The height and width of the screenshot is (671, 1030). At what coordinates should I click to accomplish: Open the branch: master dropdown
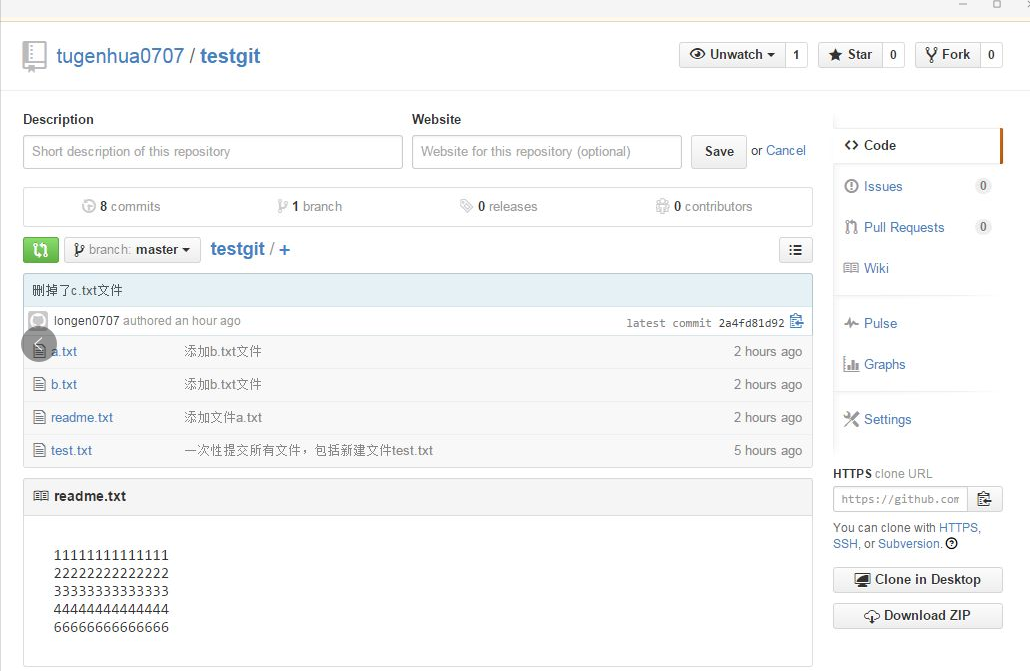133,250
